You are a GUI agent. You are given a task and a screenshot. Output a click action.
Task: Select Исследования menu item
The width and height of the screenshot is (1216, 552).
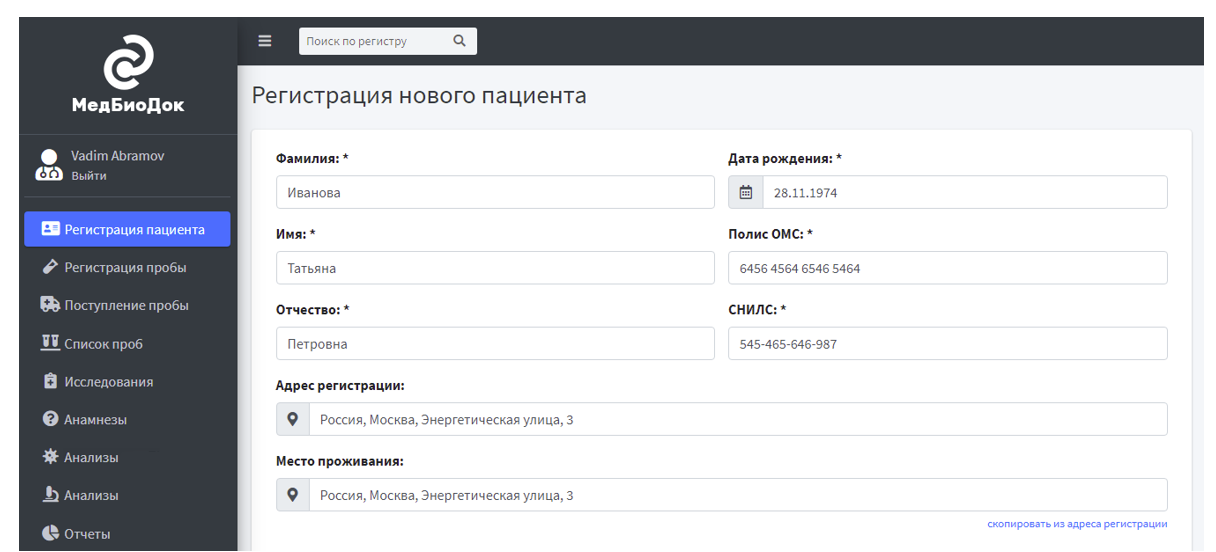point(108,382)
